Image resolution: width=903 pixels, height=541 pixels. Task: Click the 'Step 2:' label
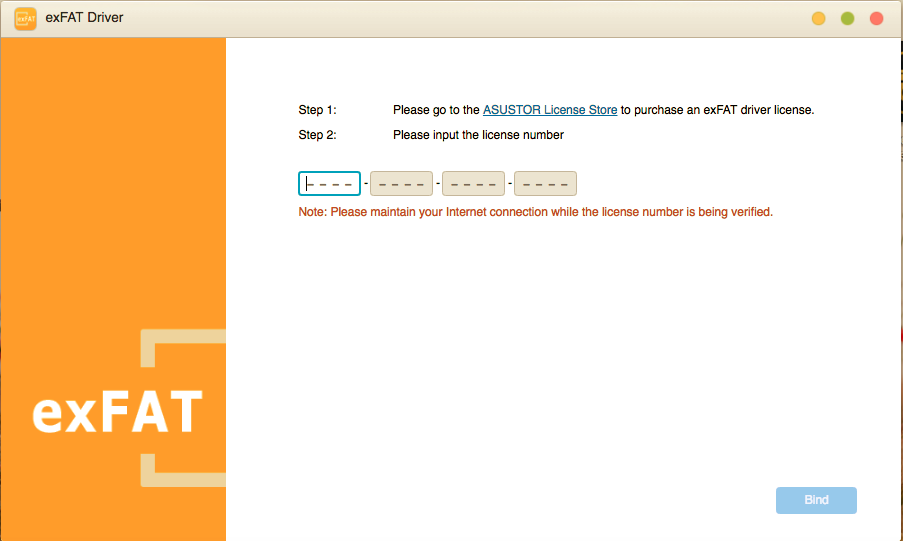coord(317,135)
